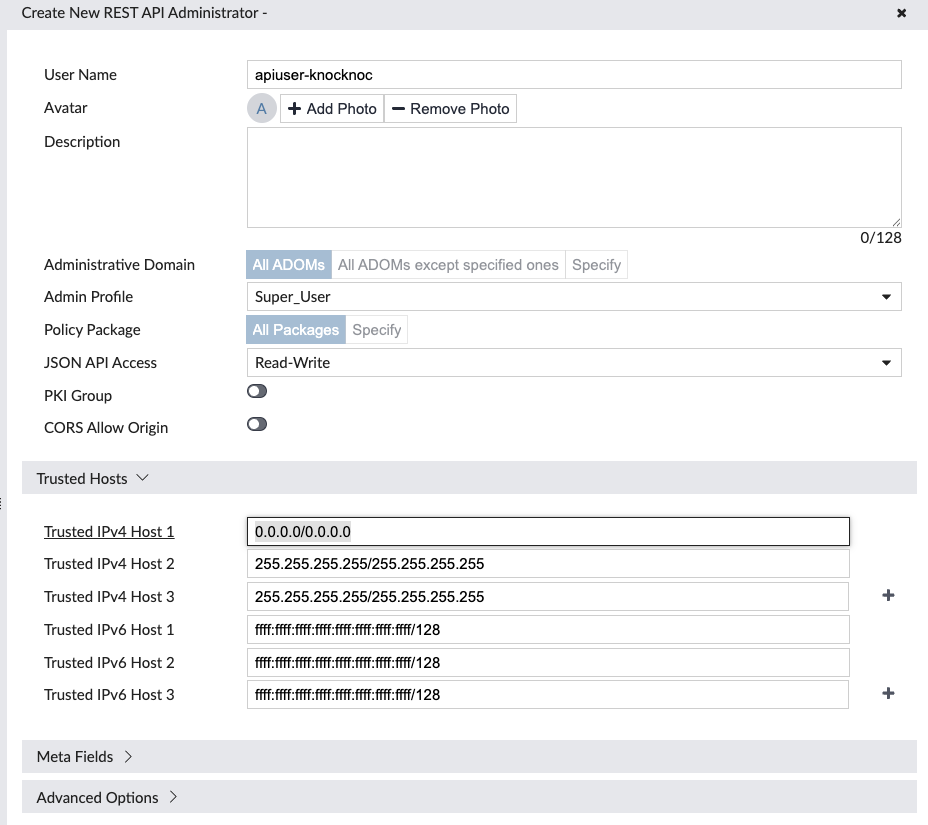Choose Specify for Administrative Domain
The height and width of the screenshot is (825, 928).
596,265
